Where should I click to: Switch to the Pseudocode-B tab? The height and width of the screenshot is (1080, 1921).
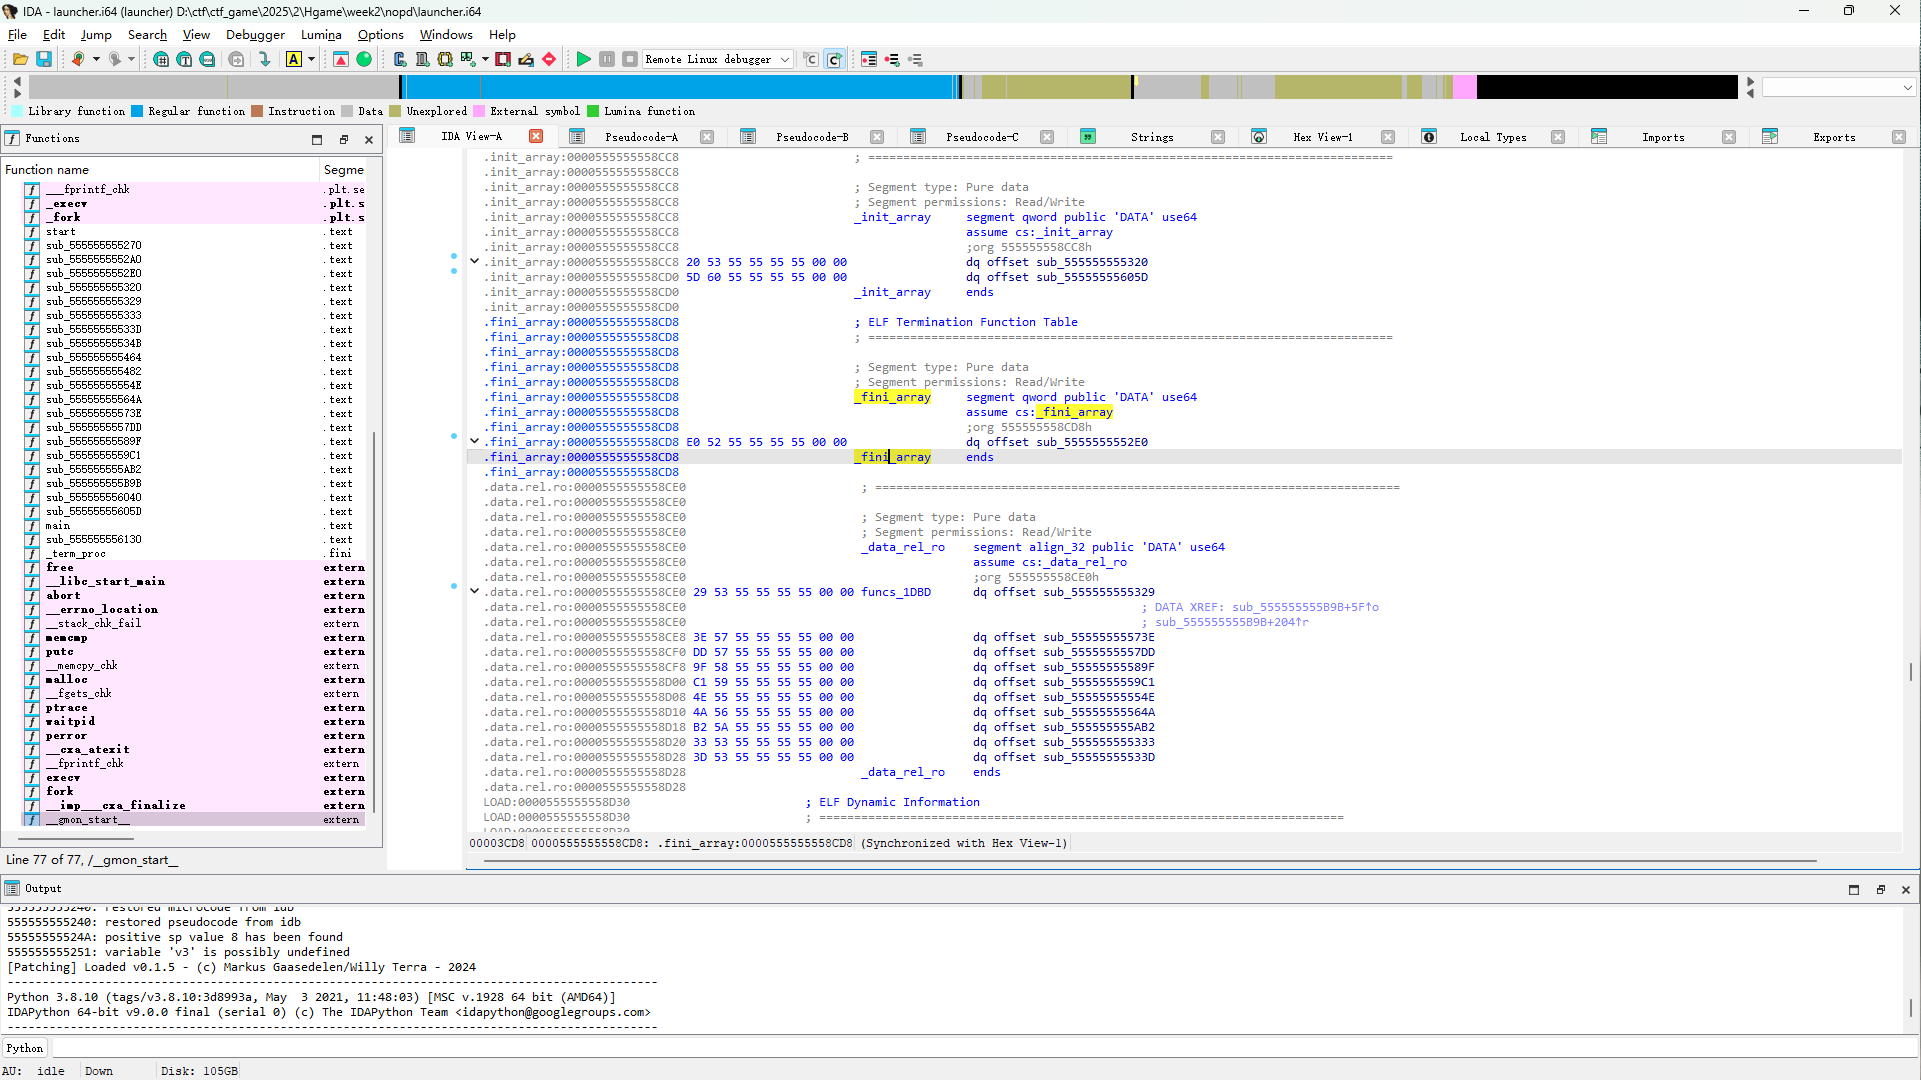pos(811,137)
